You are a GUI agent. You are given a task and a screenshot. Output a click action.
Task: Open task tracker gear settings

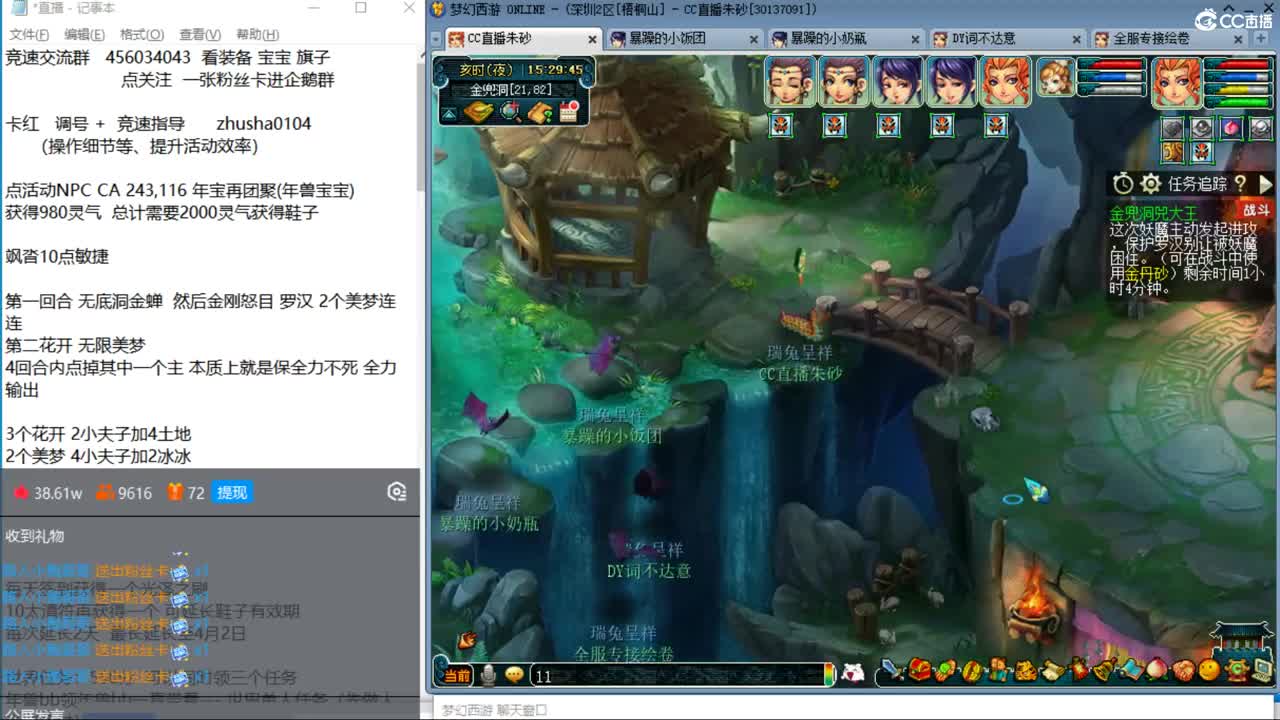click(1151, 184)
